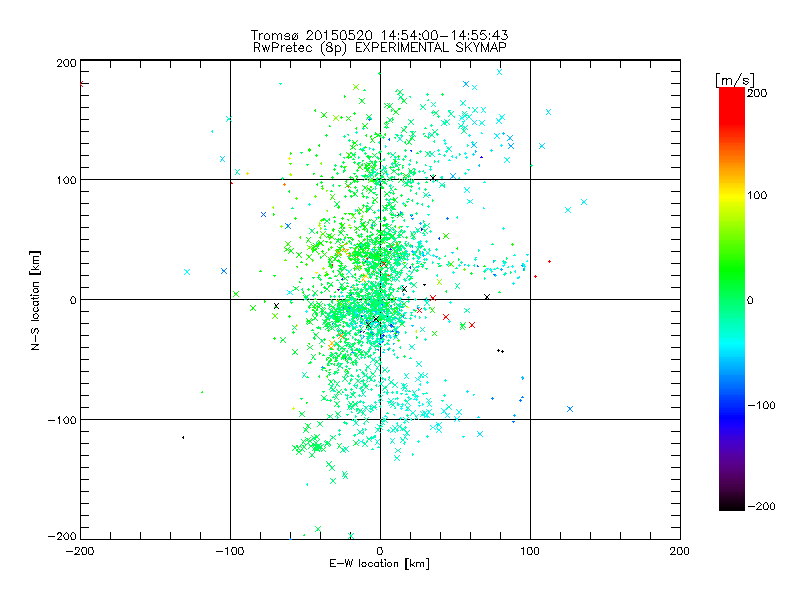The image size is (800, 600).
Task: Pick the black bottom of the colorbar
Action: coord(732,503)
